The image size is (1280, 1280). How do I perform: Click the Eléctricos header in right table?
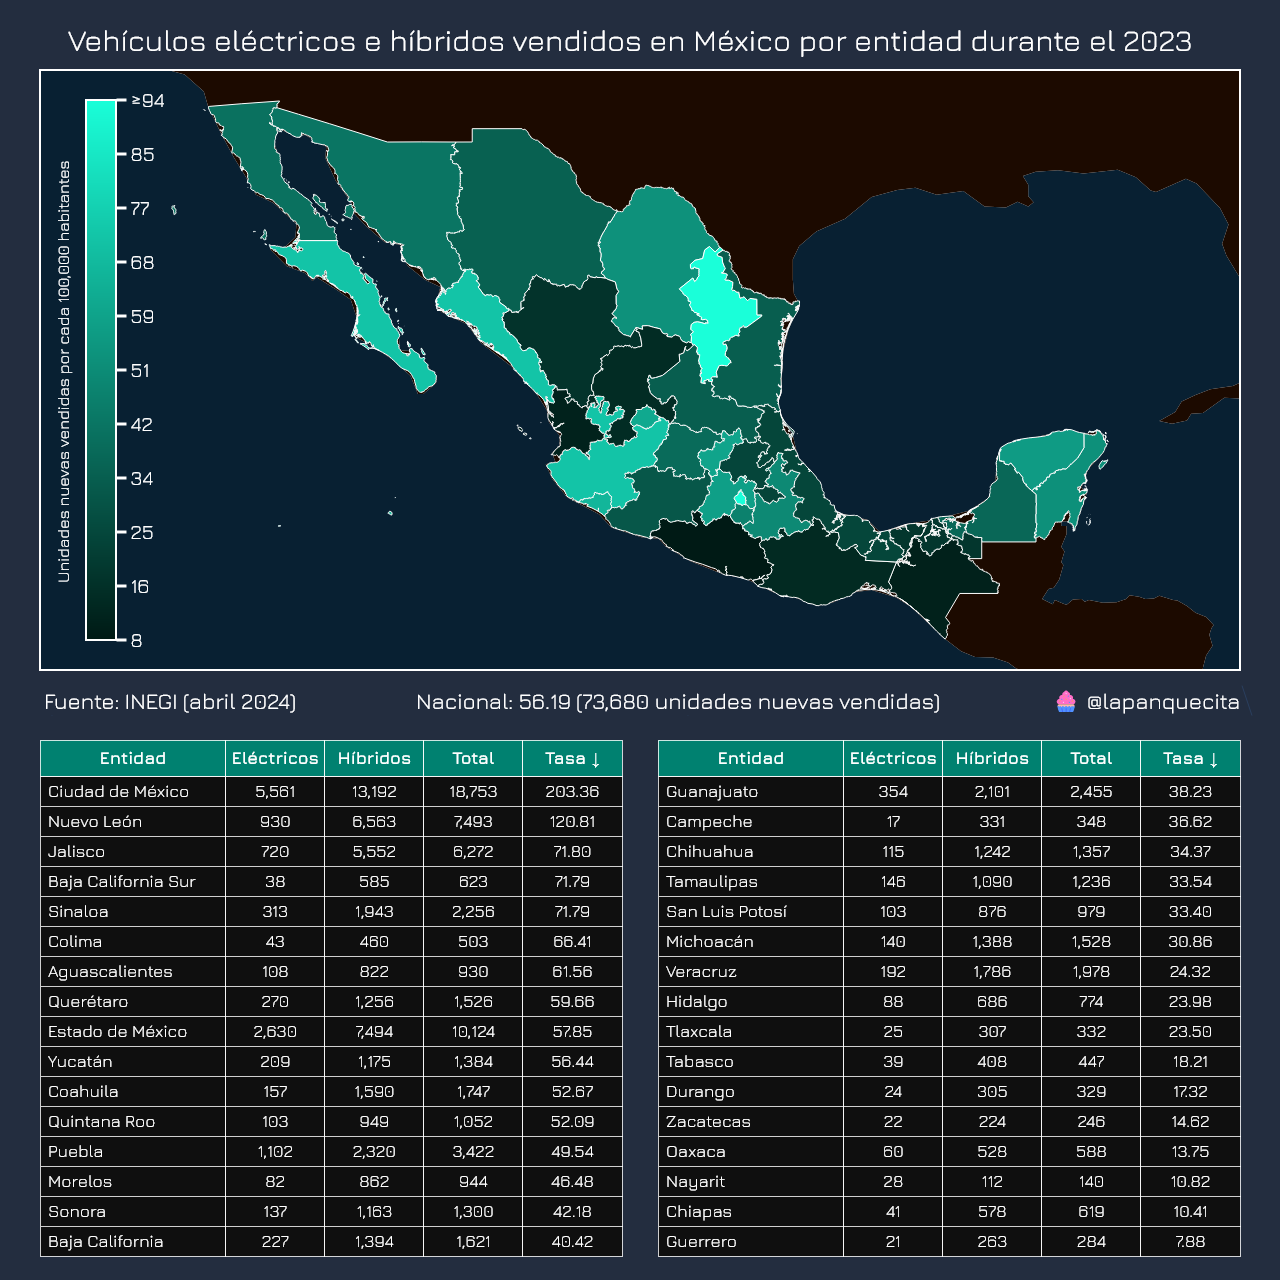[893, 758]
